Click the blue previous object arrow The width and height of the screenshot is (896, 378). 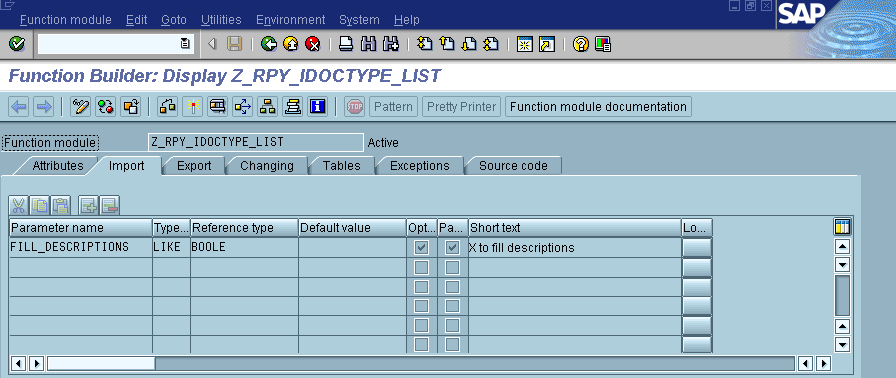19,107
